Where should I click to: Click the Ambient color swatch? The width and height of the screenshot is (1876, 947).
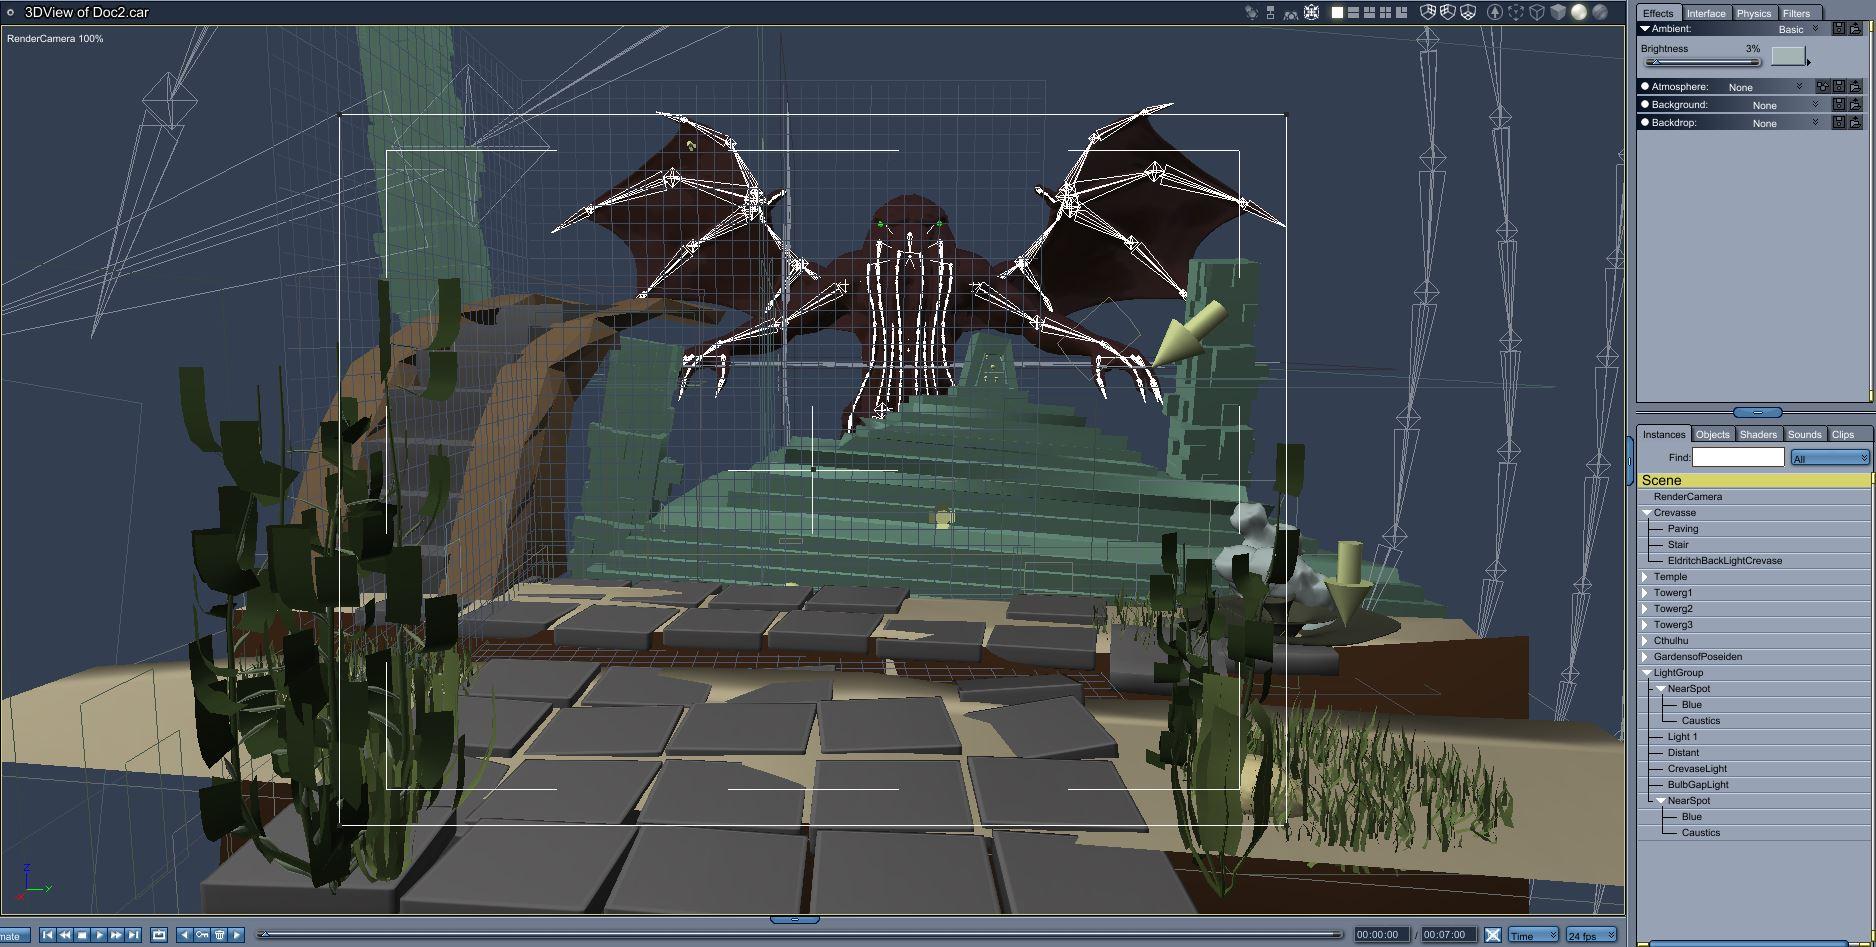[x=1788, y=56]
